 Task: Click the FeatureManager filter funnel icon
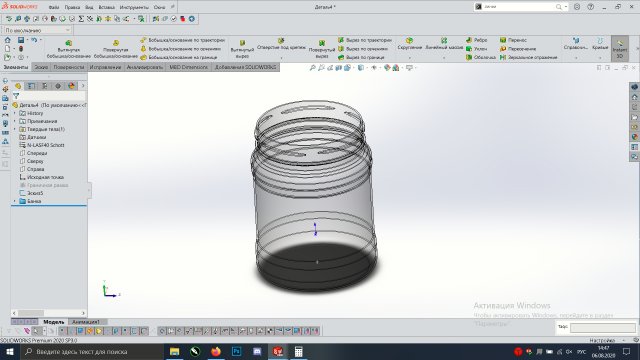16,96
